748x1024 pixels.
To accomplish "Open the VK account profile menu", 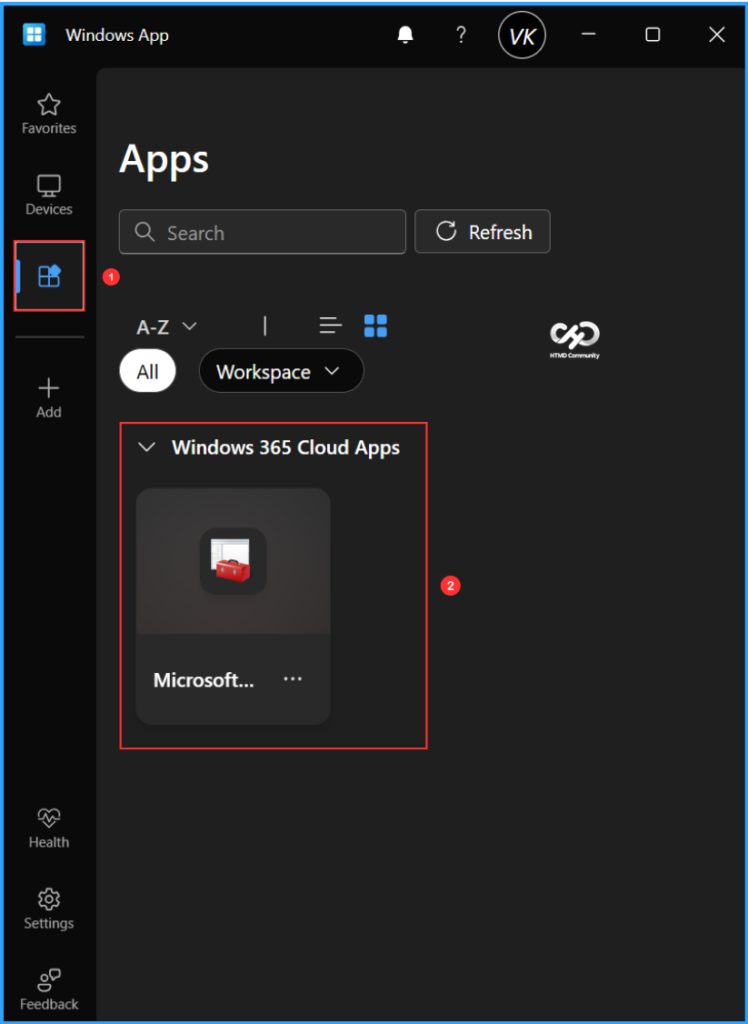I will pos(521,35).
